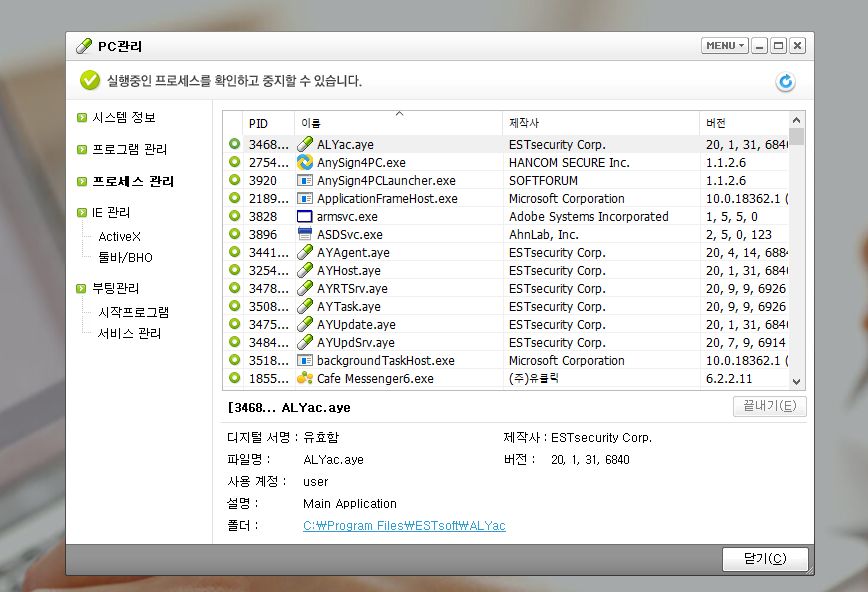
Task: Open 프로그램 관리 in the sidebar
Action: (129, 150)
